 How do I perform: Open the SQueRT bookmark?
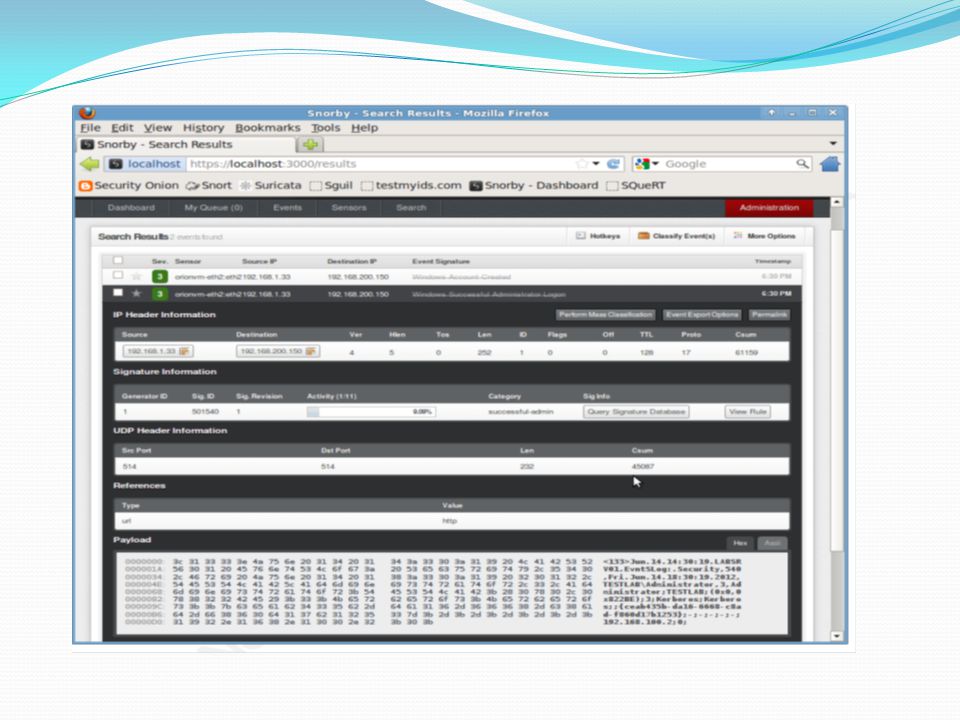click(x=636, y=186)
